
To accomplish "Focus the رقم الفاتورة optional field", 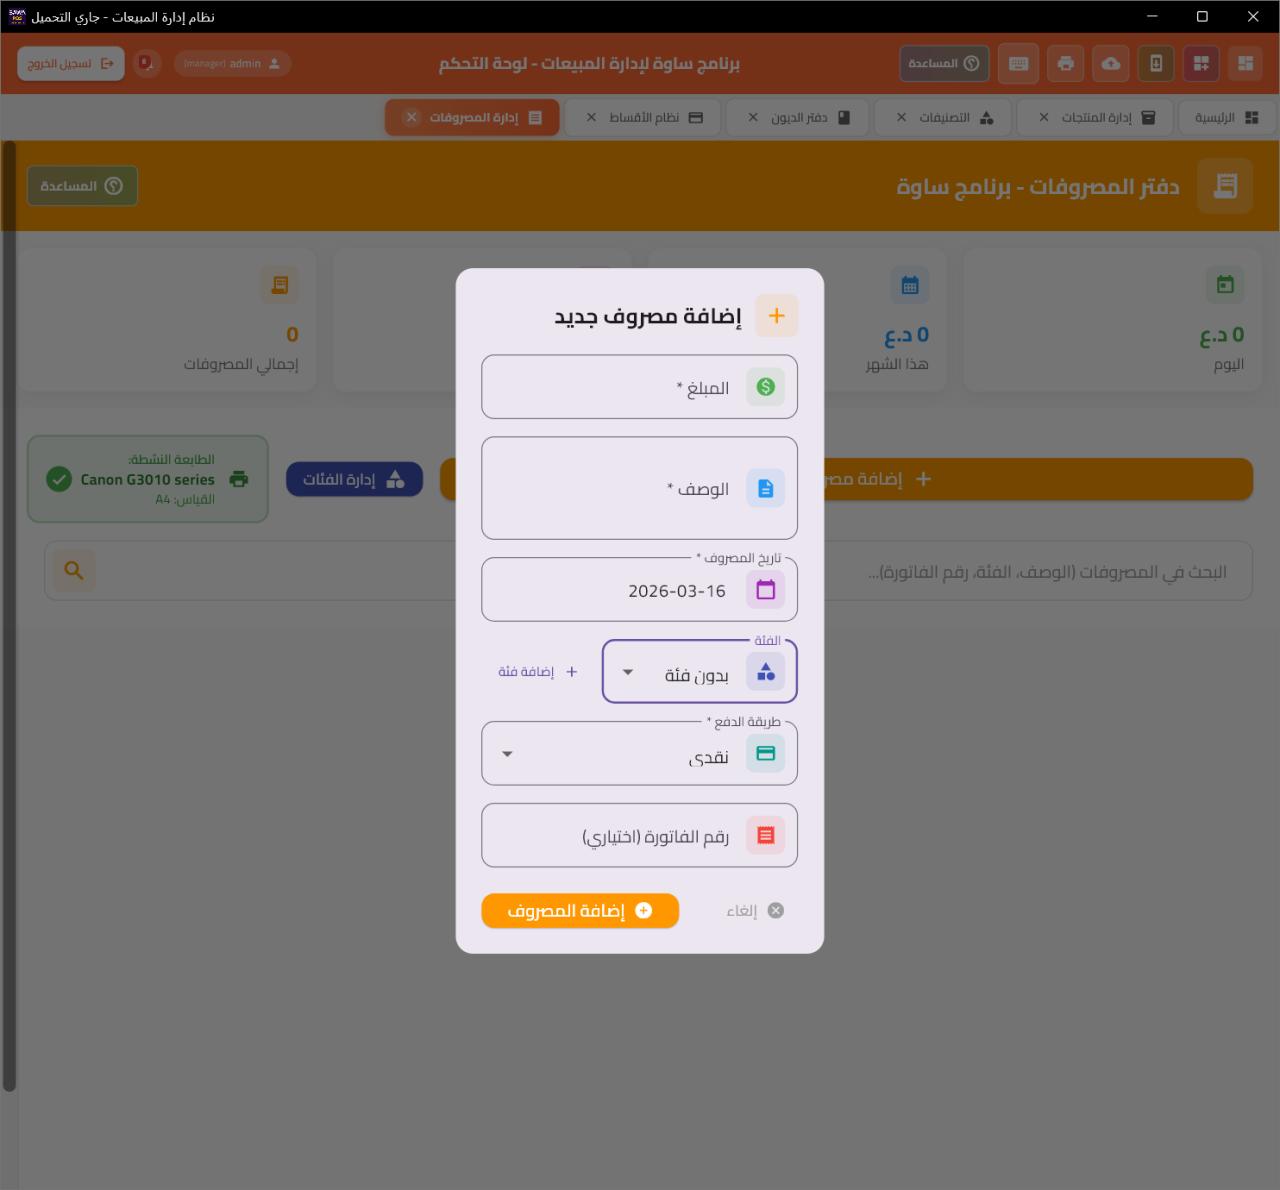I will coord(639,835).
